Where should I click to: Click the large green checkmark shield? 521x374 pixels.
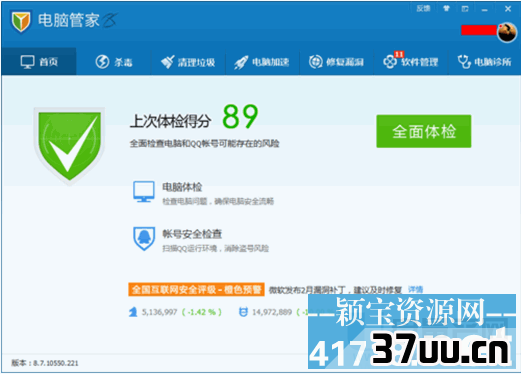tap(69, 145)
